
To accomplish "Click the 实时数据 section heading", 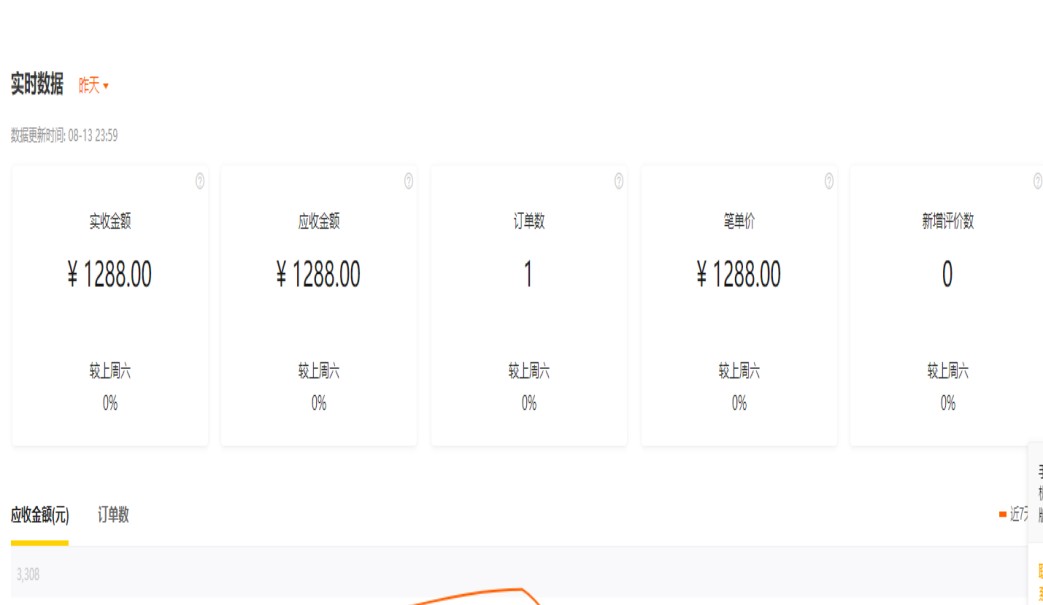I will pos(37,85).
